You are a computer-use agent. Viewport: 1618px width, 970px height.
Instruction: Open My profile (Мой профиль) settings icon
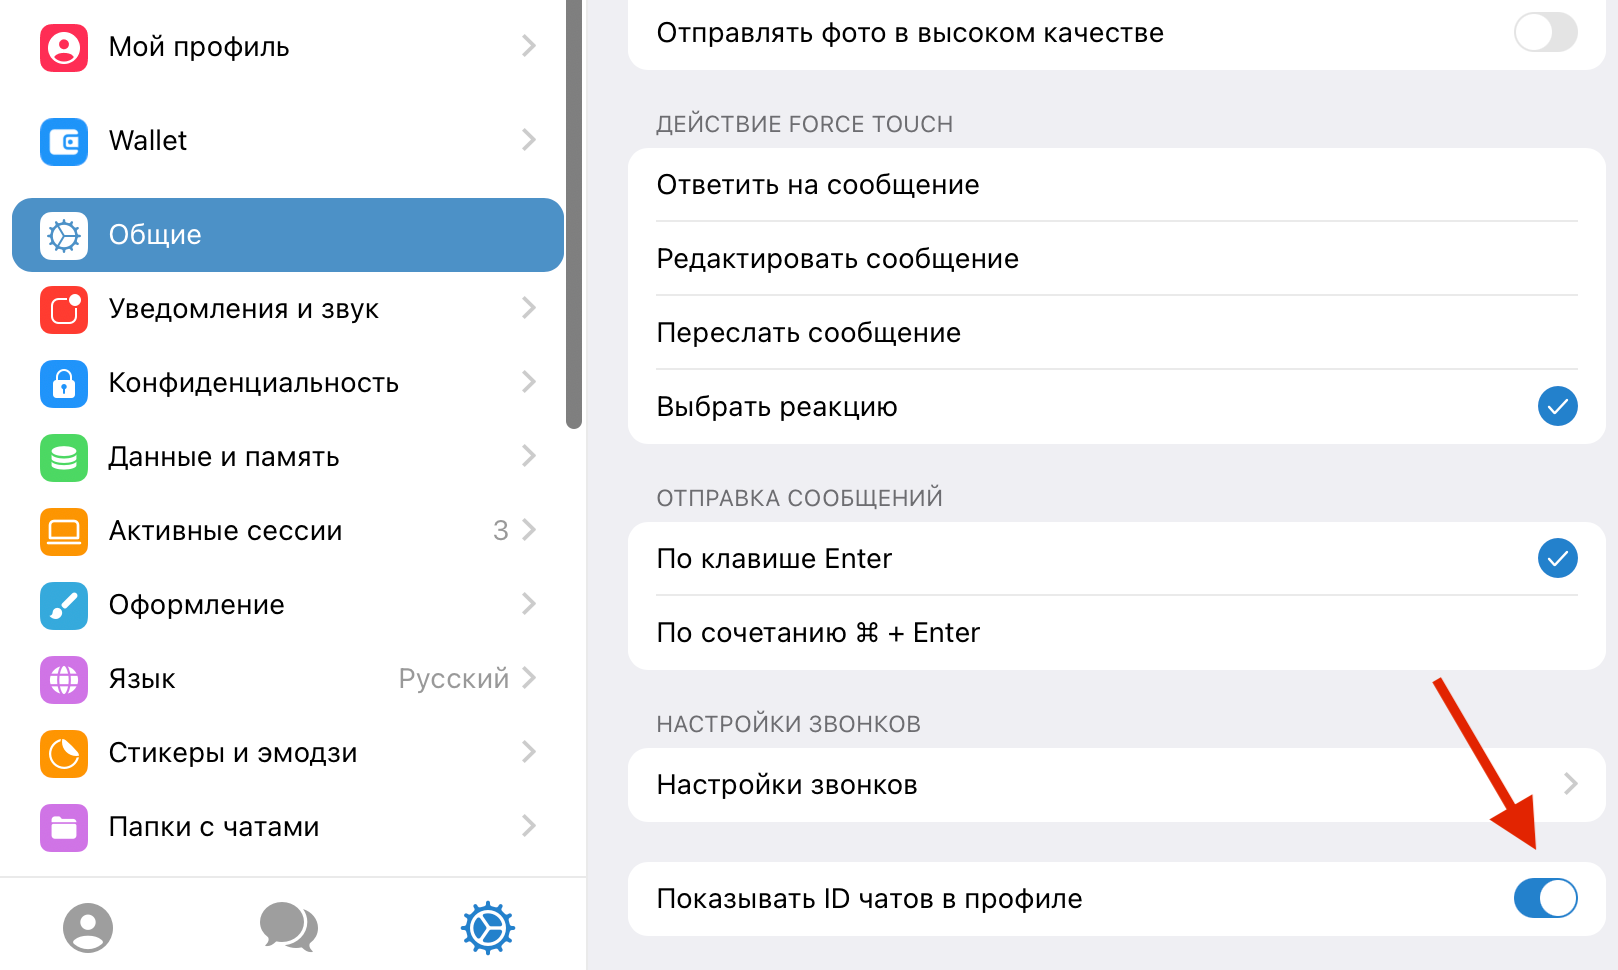(x=63, y=47)
